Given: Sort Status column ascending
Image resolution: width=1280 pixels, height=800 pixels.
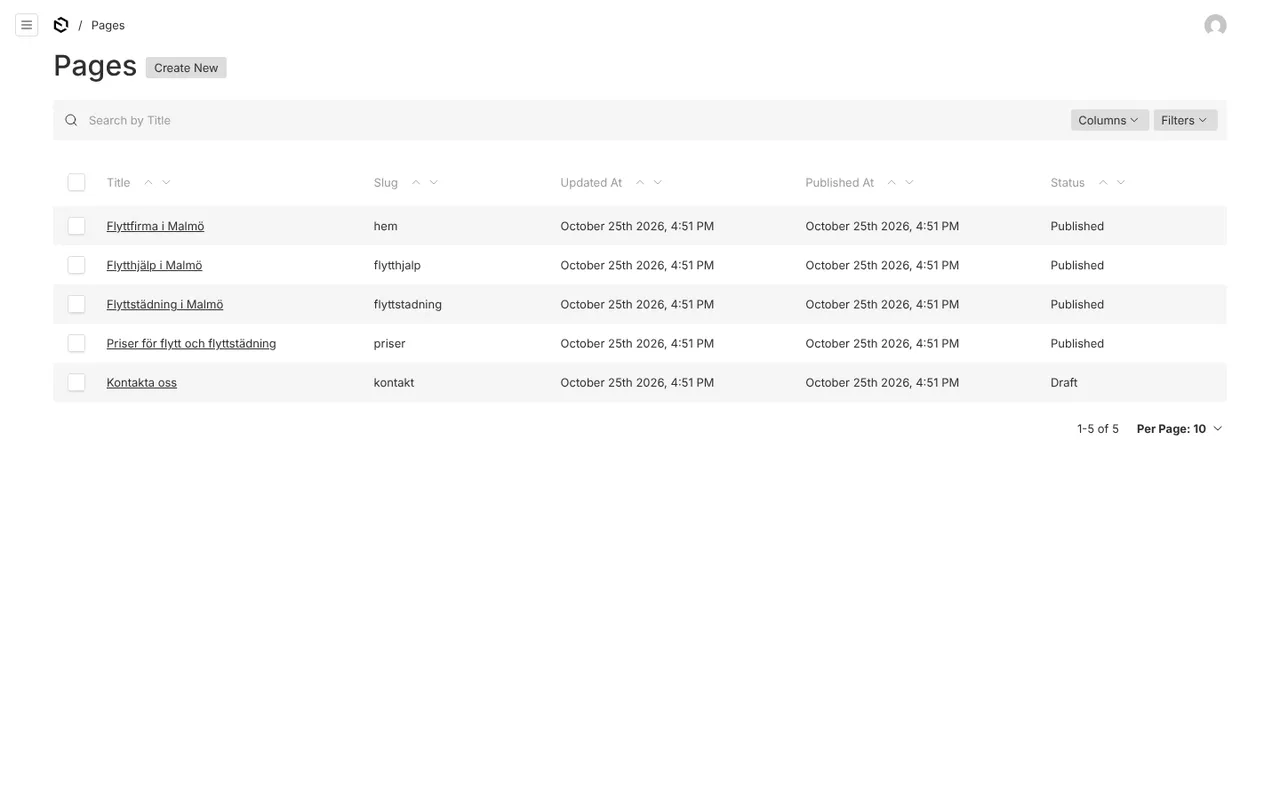Looking at the screenshot, I should 1103,182.
